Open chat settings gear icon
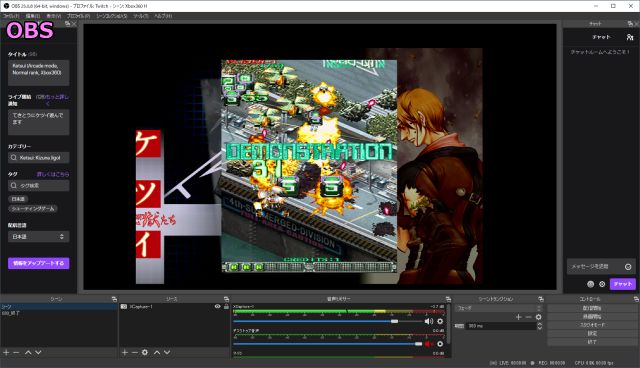 (x=602, y=284)
